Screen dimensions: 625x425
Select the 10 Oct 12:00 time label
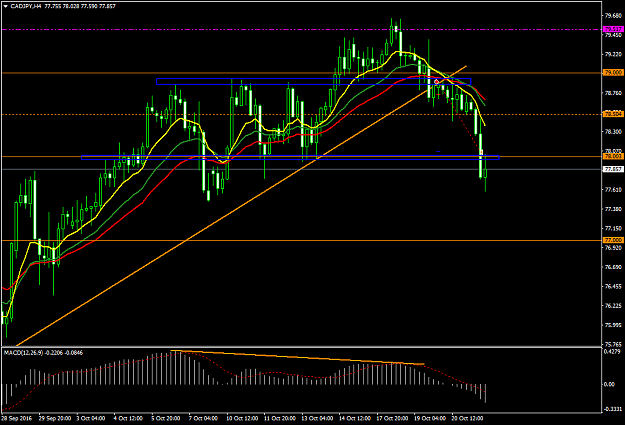[x=242, y=418]
